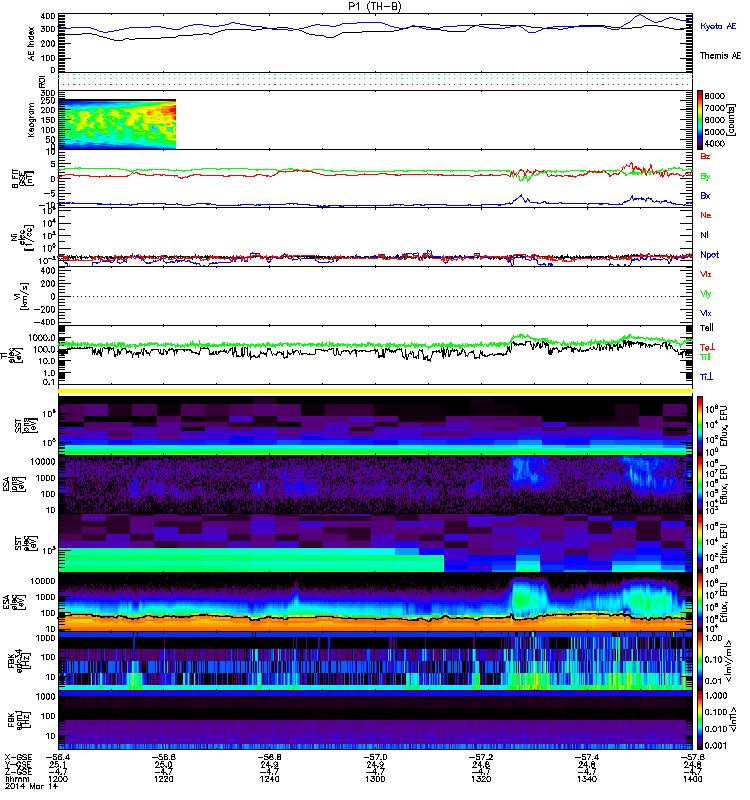The height and width of the screenshot is (800, 750).
Task: Click the yellow horizontal bar below temperature panel
Action: pos(376,391)
